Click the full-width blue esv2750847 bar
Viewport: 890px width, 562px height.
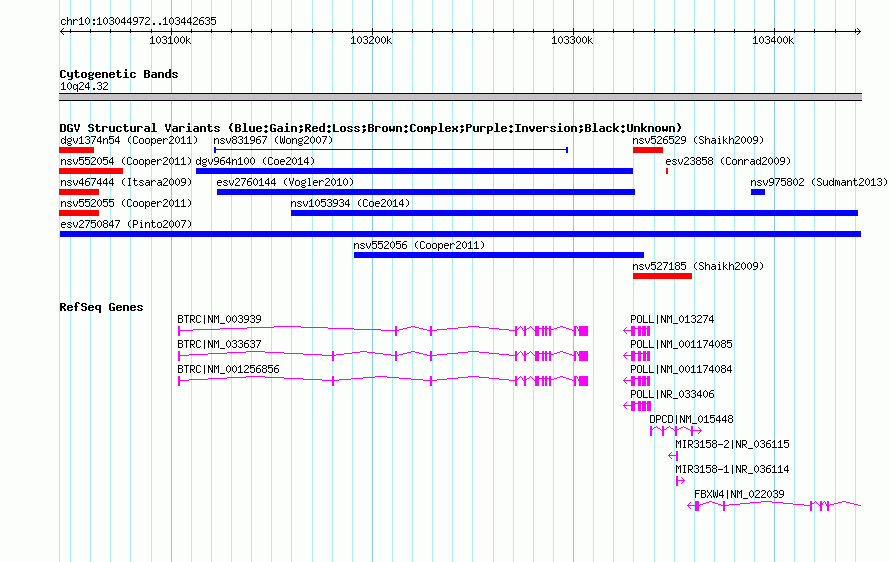460,234
